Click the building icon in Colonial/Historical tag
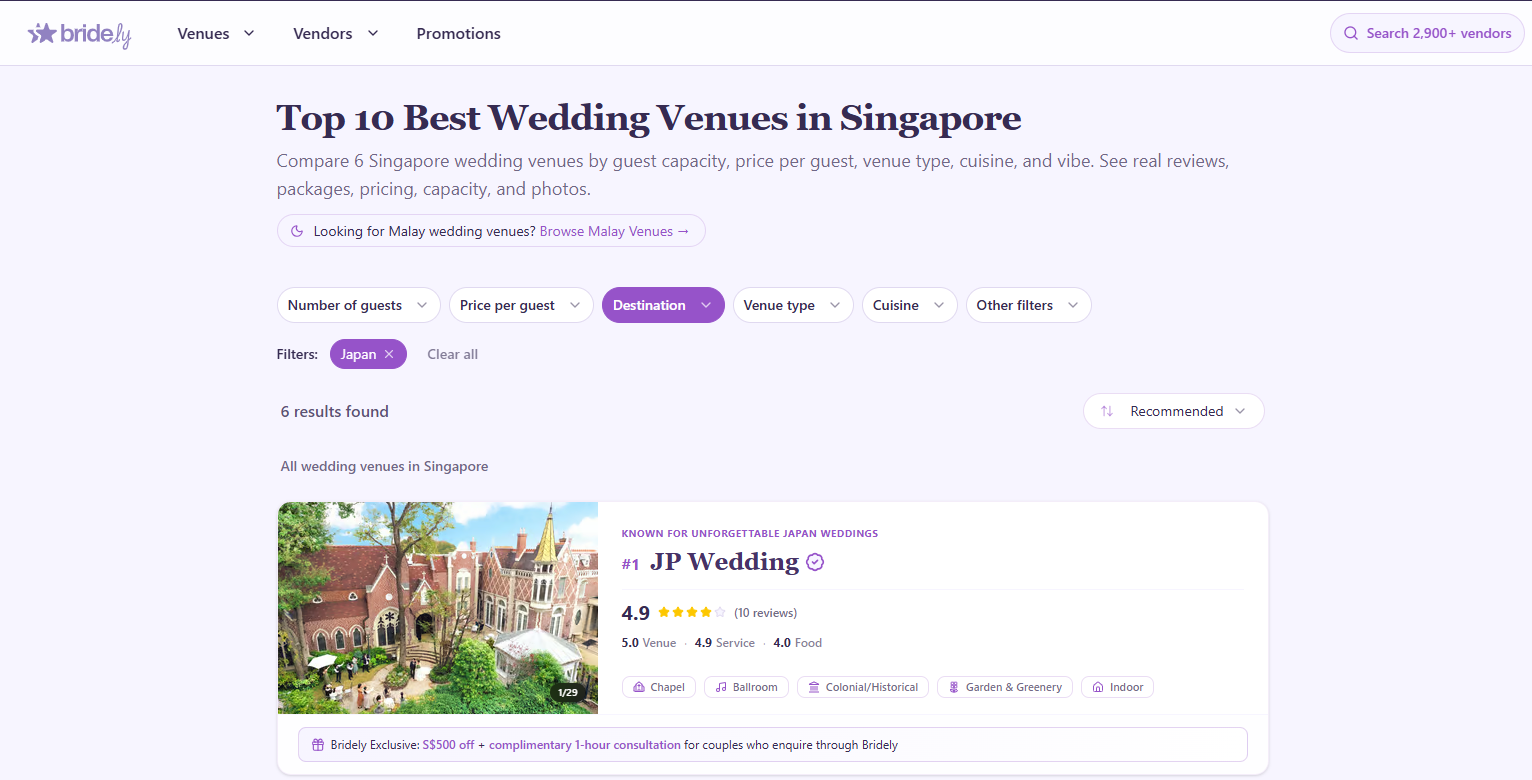 tap(814, 687)
